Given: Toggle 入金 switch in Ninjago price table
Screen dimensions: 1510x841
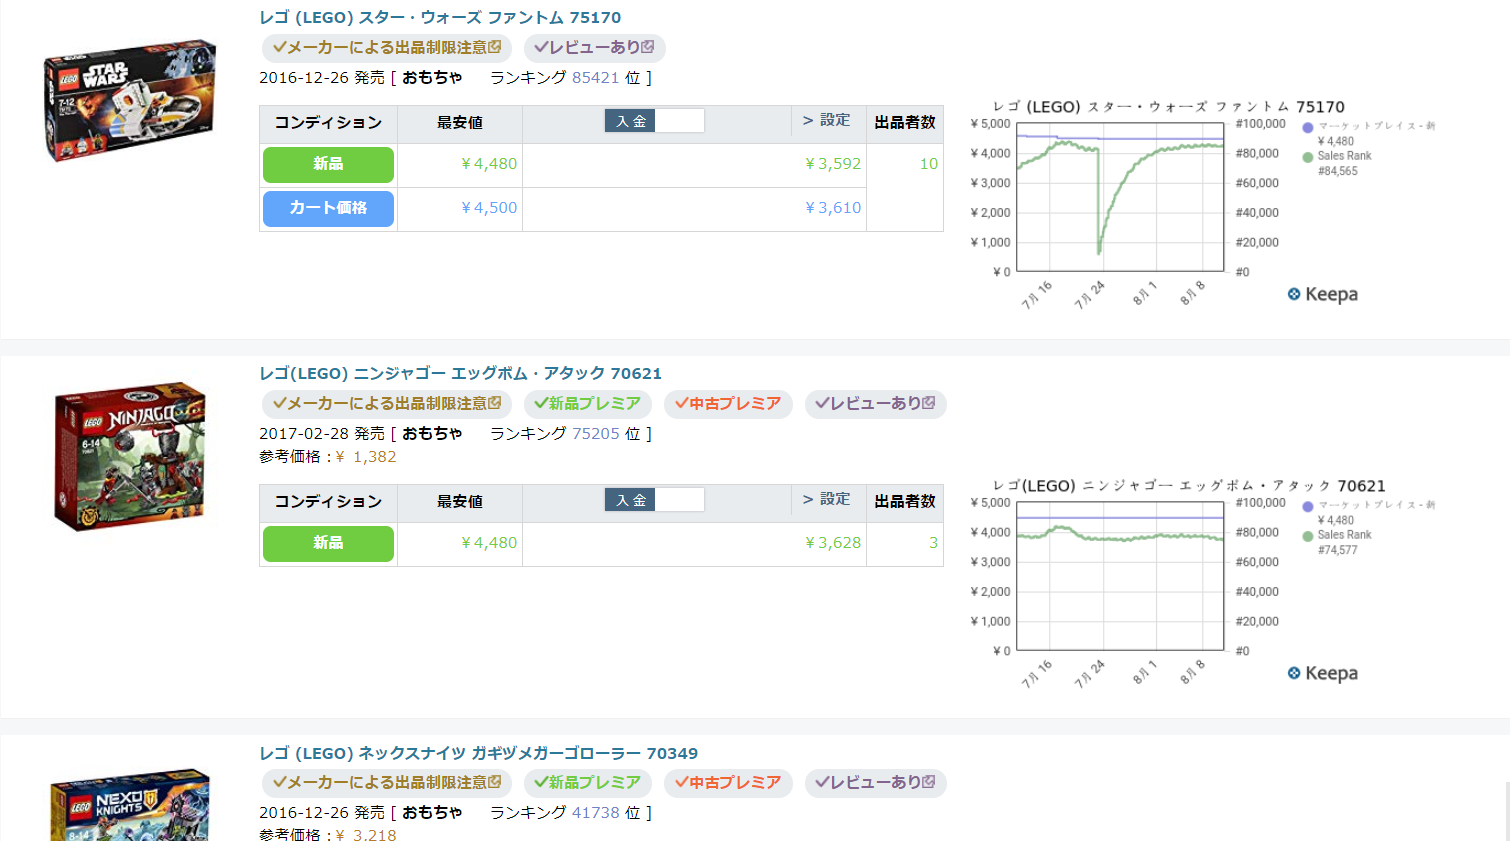Looking at the screenshot, I should coord(654,500).
